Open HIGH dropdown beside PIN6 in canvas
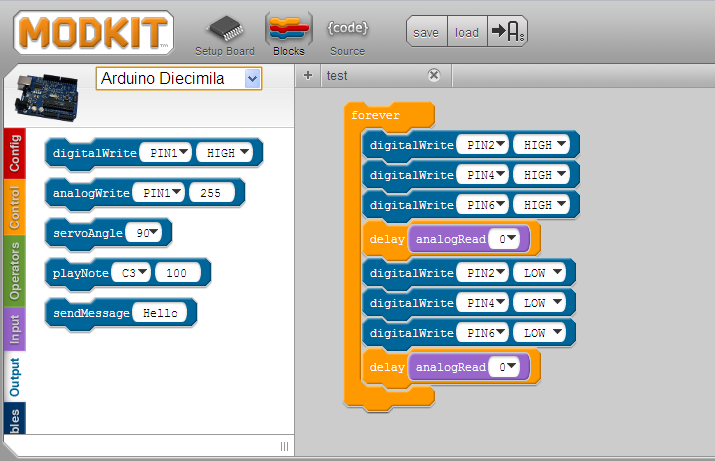Screen dimensions: 715x461 (541, 205)
